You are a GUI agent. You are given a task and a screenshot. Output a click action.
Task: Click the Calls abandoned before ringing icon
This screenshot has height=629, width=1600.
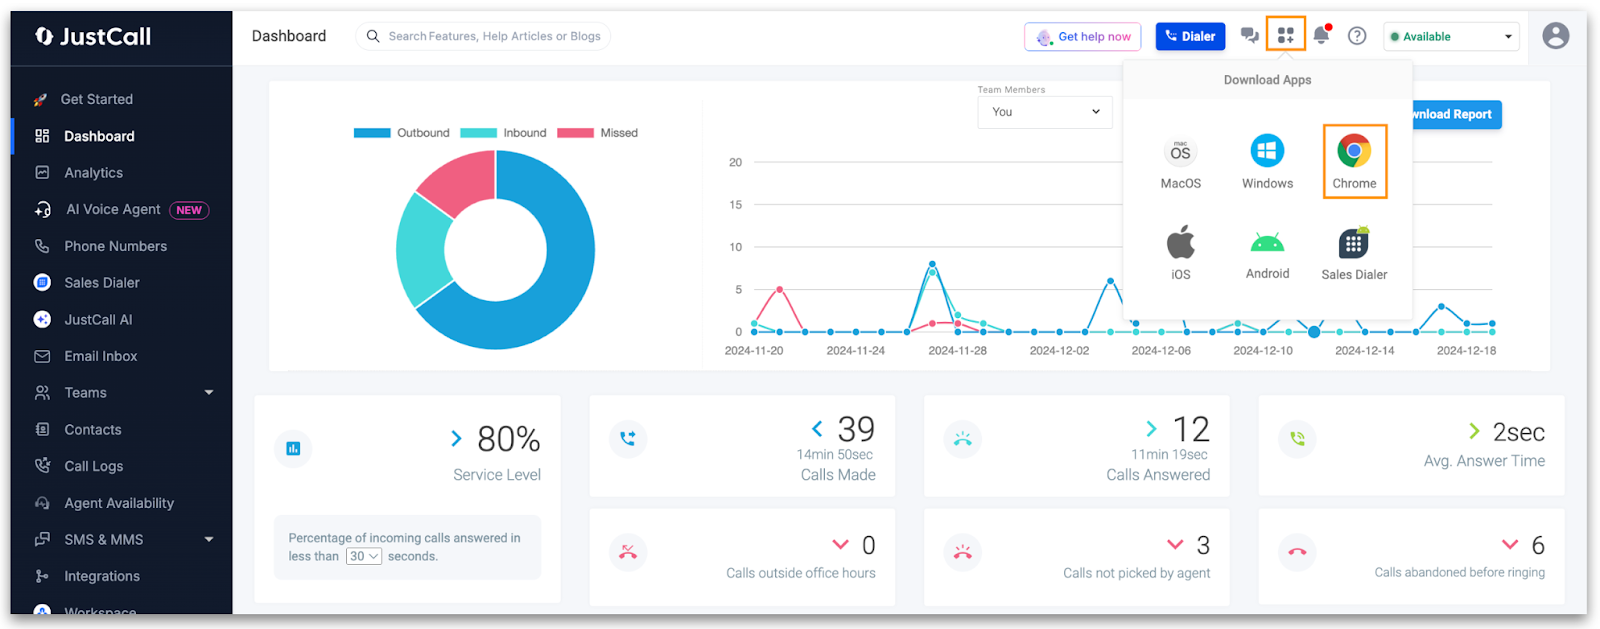1297,552
